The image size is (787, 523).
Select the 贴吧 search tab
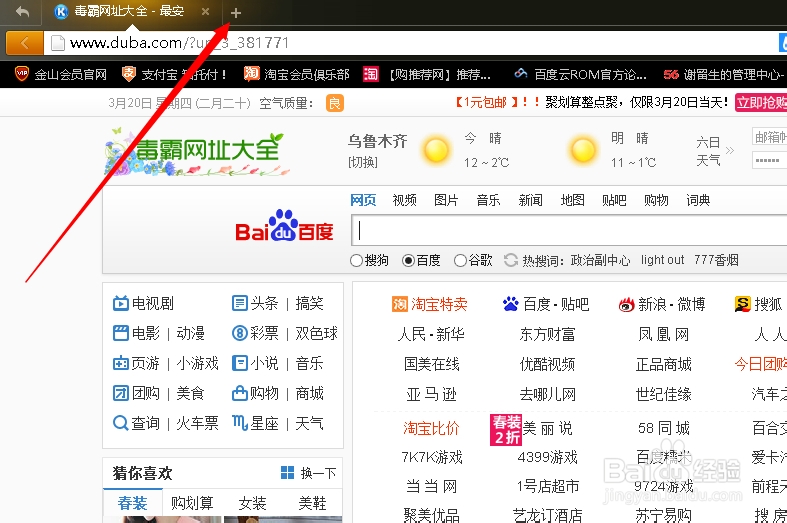614,200
